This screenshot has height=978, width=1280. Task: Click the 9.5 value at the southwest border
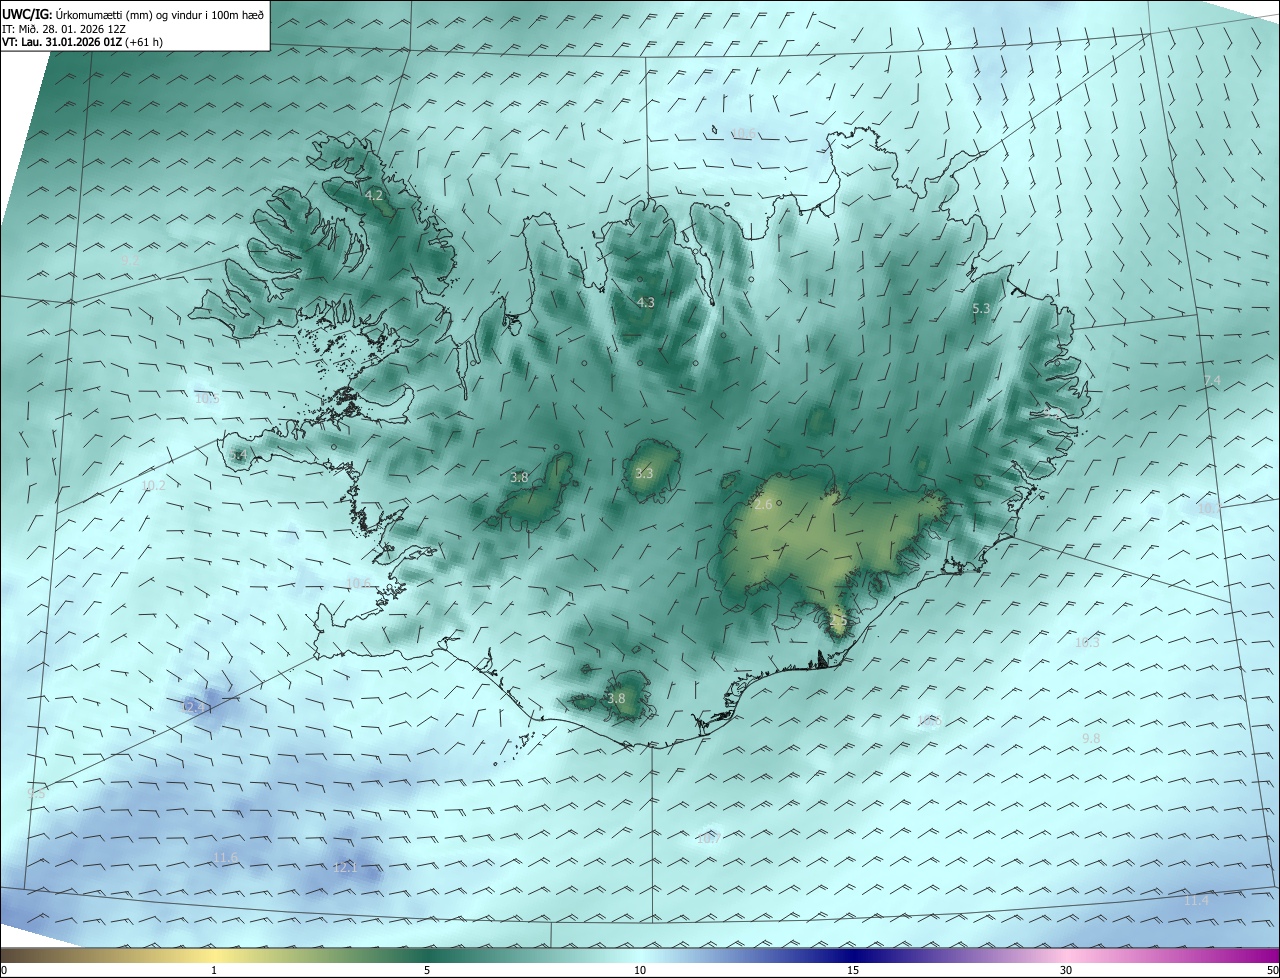[x=37, y=793]
